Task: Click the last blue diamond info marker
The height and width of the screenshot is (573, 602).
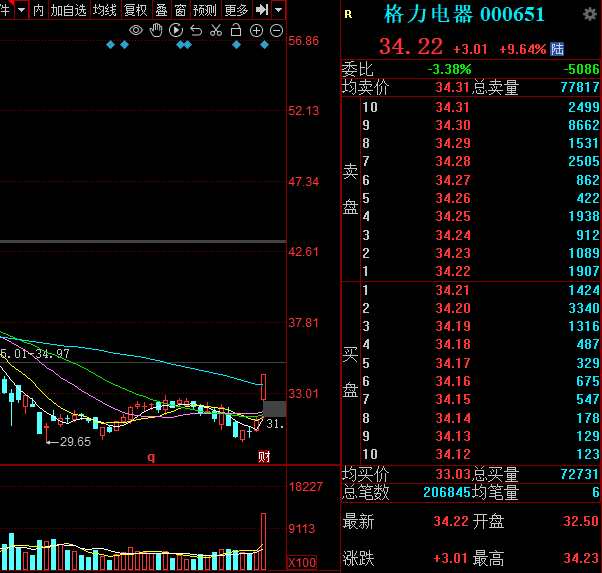Action: pyautogui.click(x=264, y=45)
